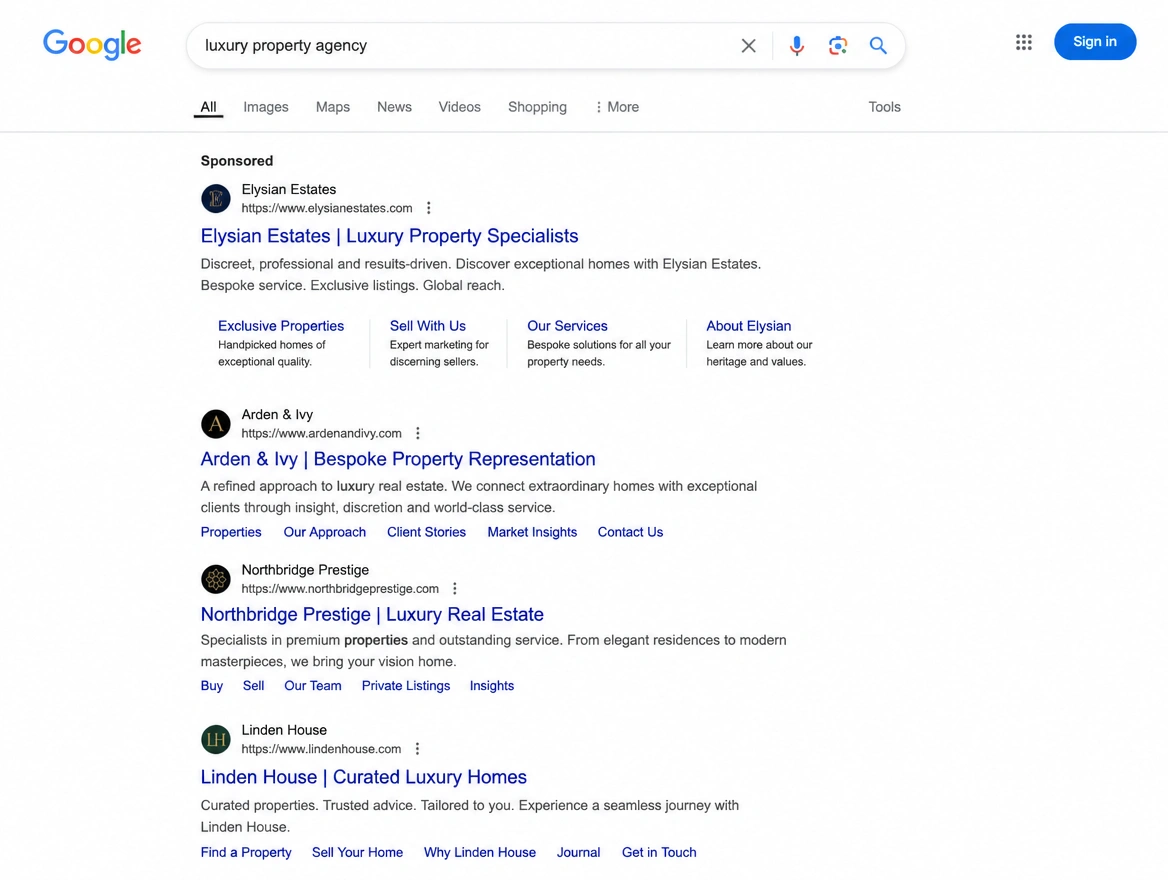This screenshot has height=880, width=1168.
Task: Open Google Lens image search icon
Action: click(837, 45)
